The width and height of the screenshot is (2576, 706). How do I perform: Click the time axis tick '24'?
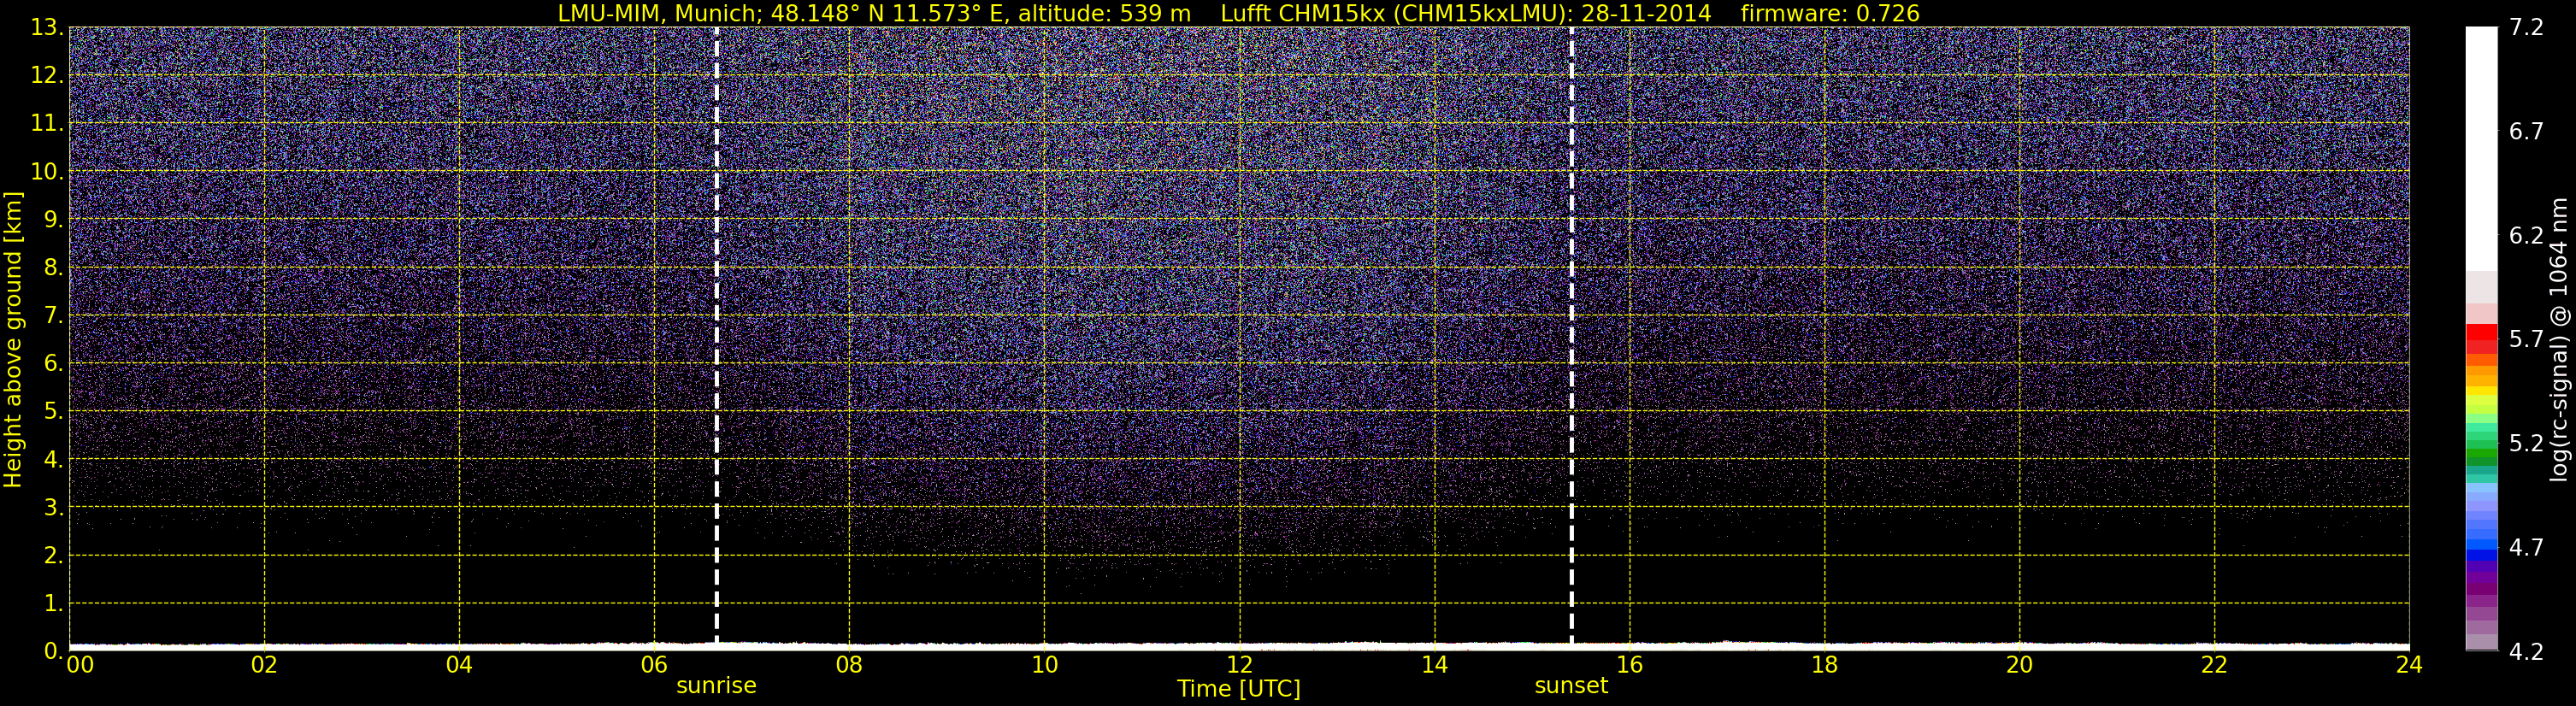(2409, 665)
